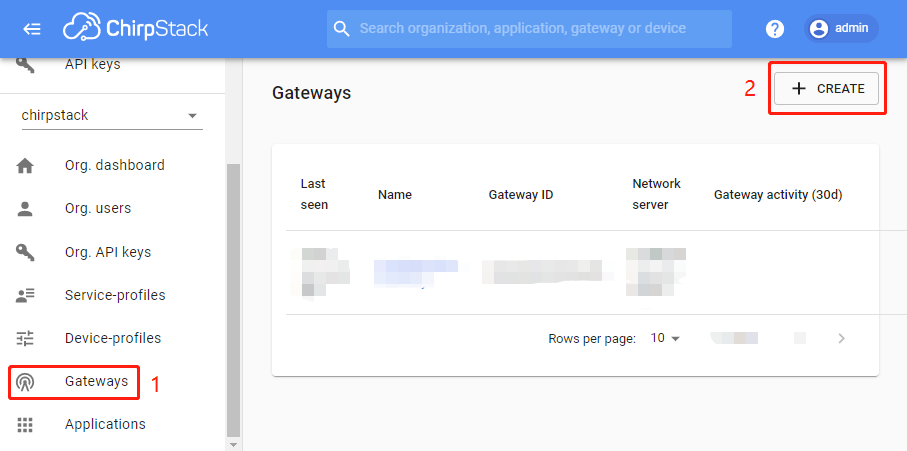
Task: Open the ChirpStack logo home link
Action: (135, 28)
